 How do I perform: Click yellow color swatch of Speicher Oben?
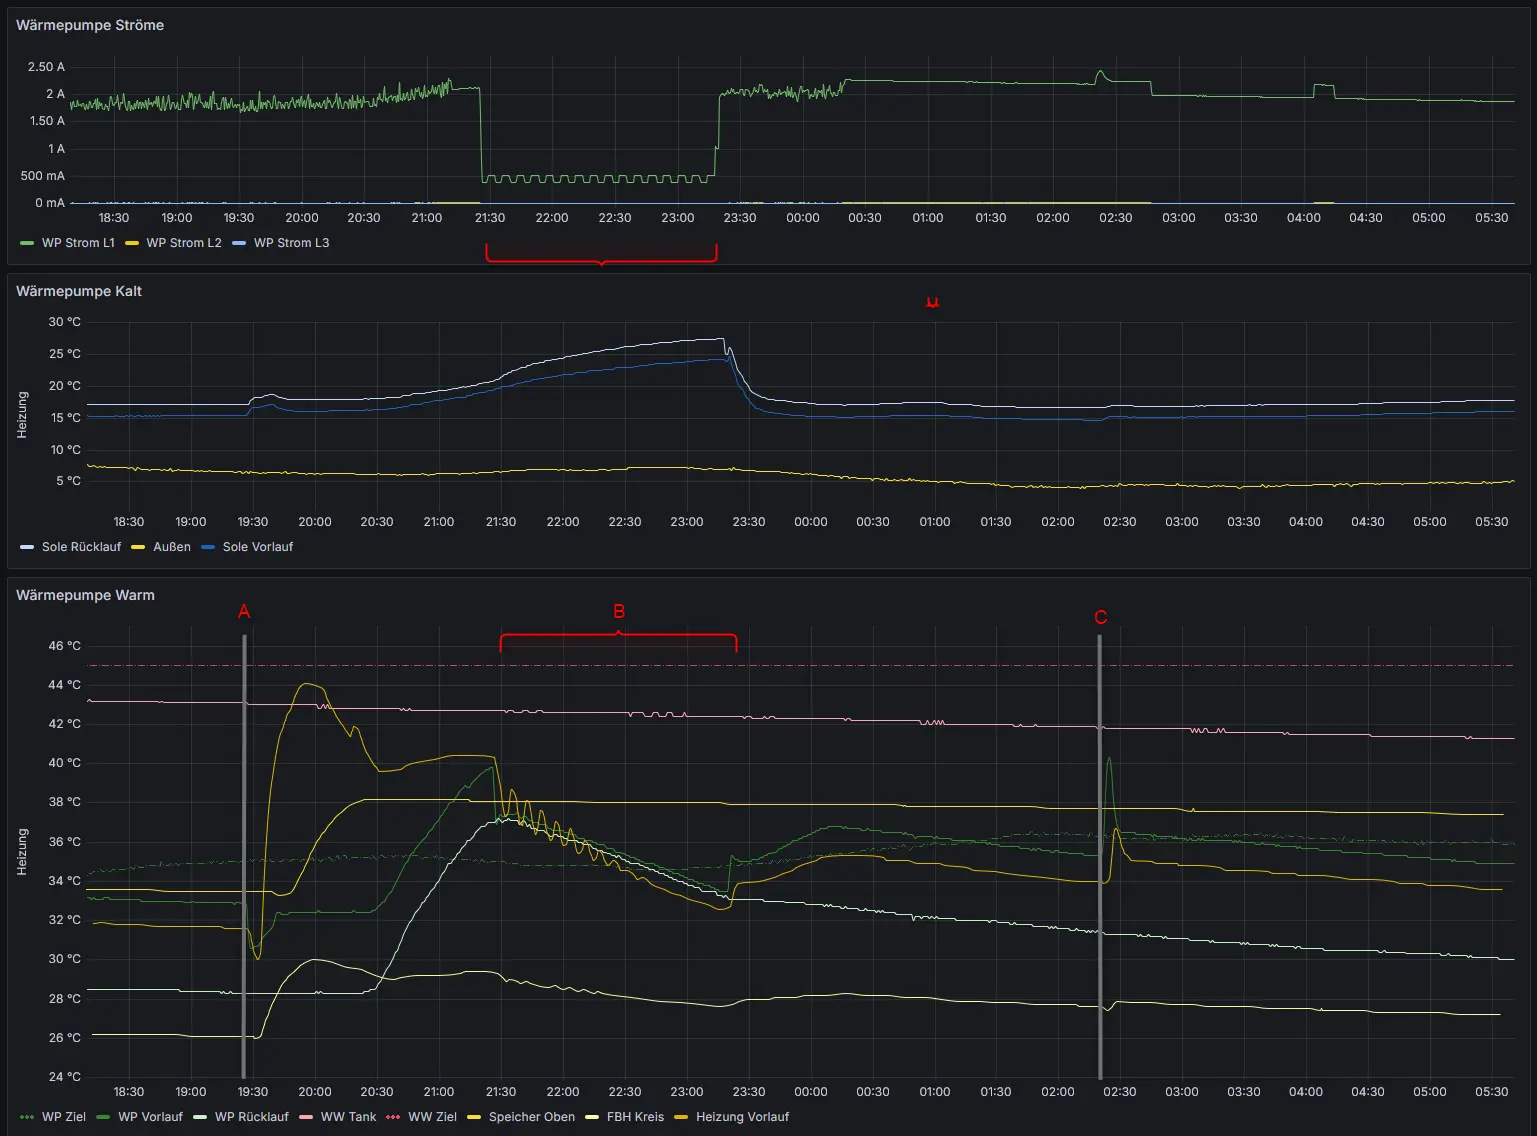click(x=474, y=1117)
